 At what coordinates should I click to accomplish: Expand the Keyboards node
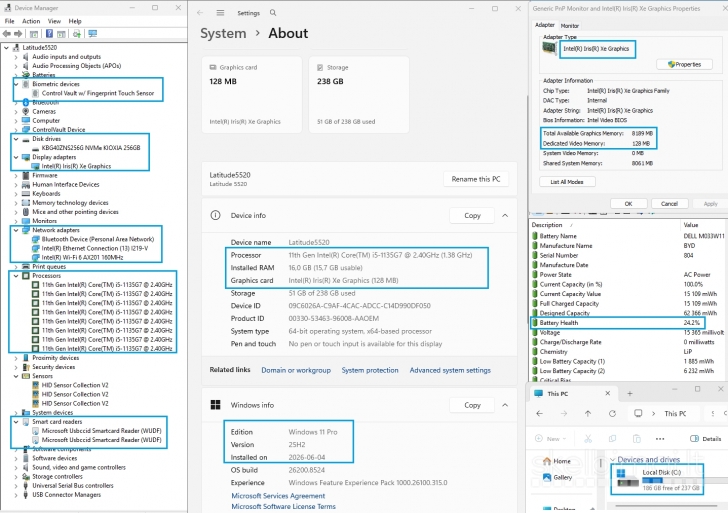tap(16, 194)
